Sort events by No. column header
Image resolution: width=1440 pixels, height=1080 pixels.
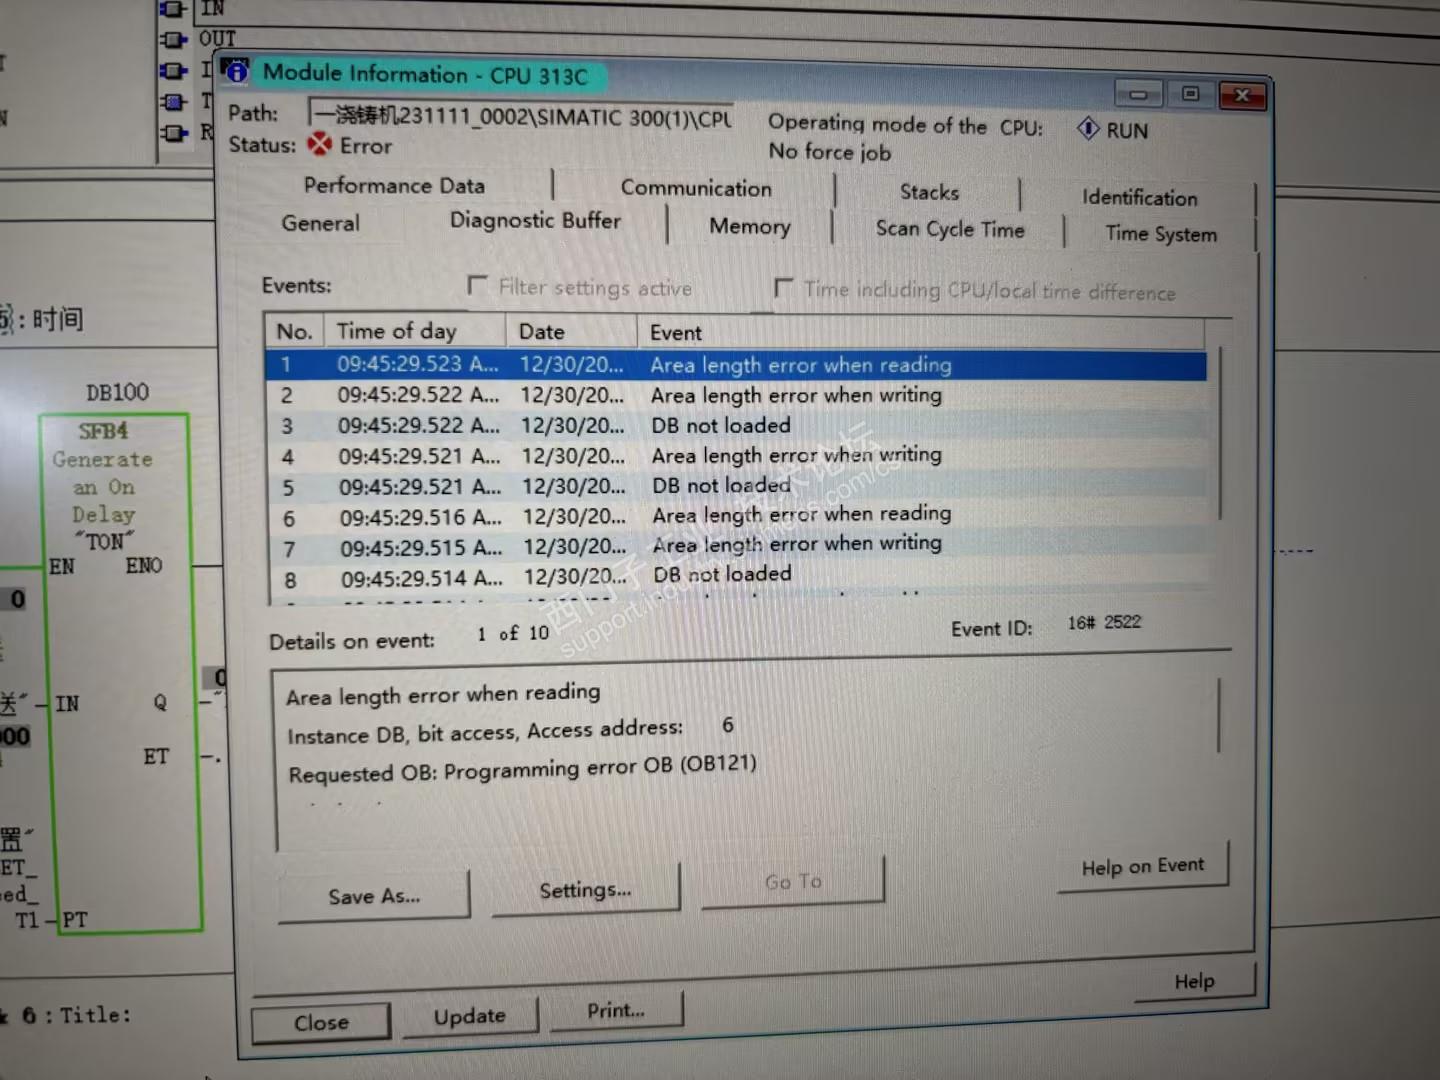(294, 331)
